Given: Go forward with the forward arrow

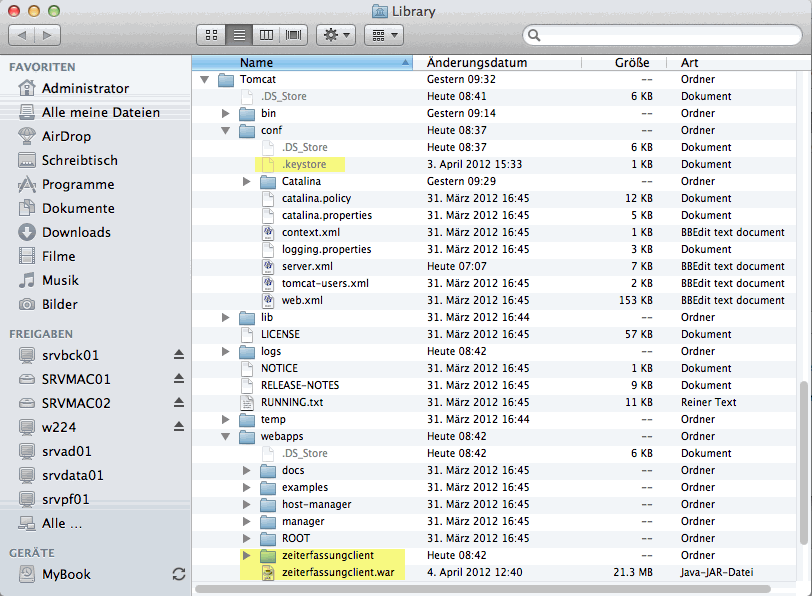Looking at the screenshot, I should coord(47,35).
